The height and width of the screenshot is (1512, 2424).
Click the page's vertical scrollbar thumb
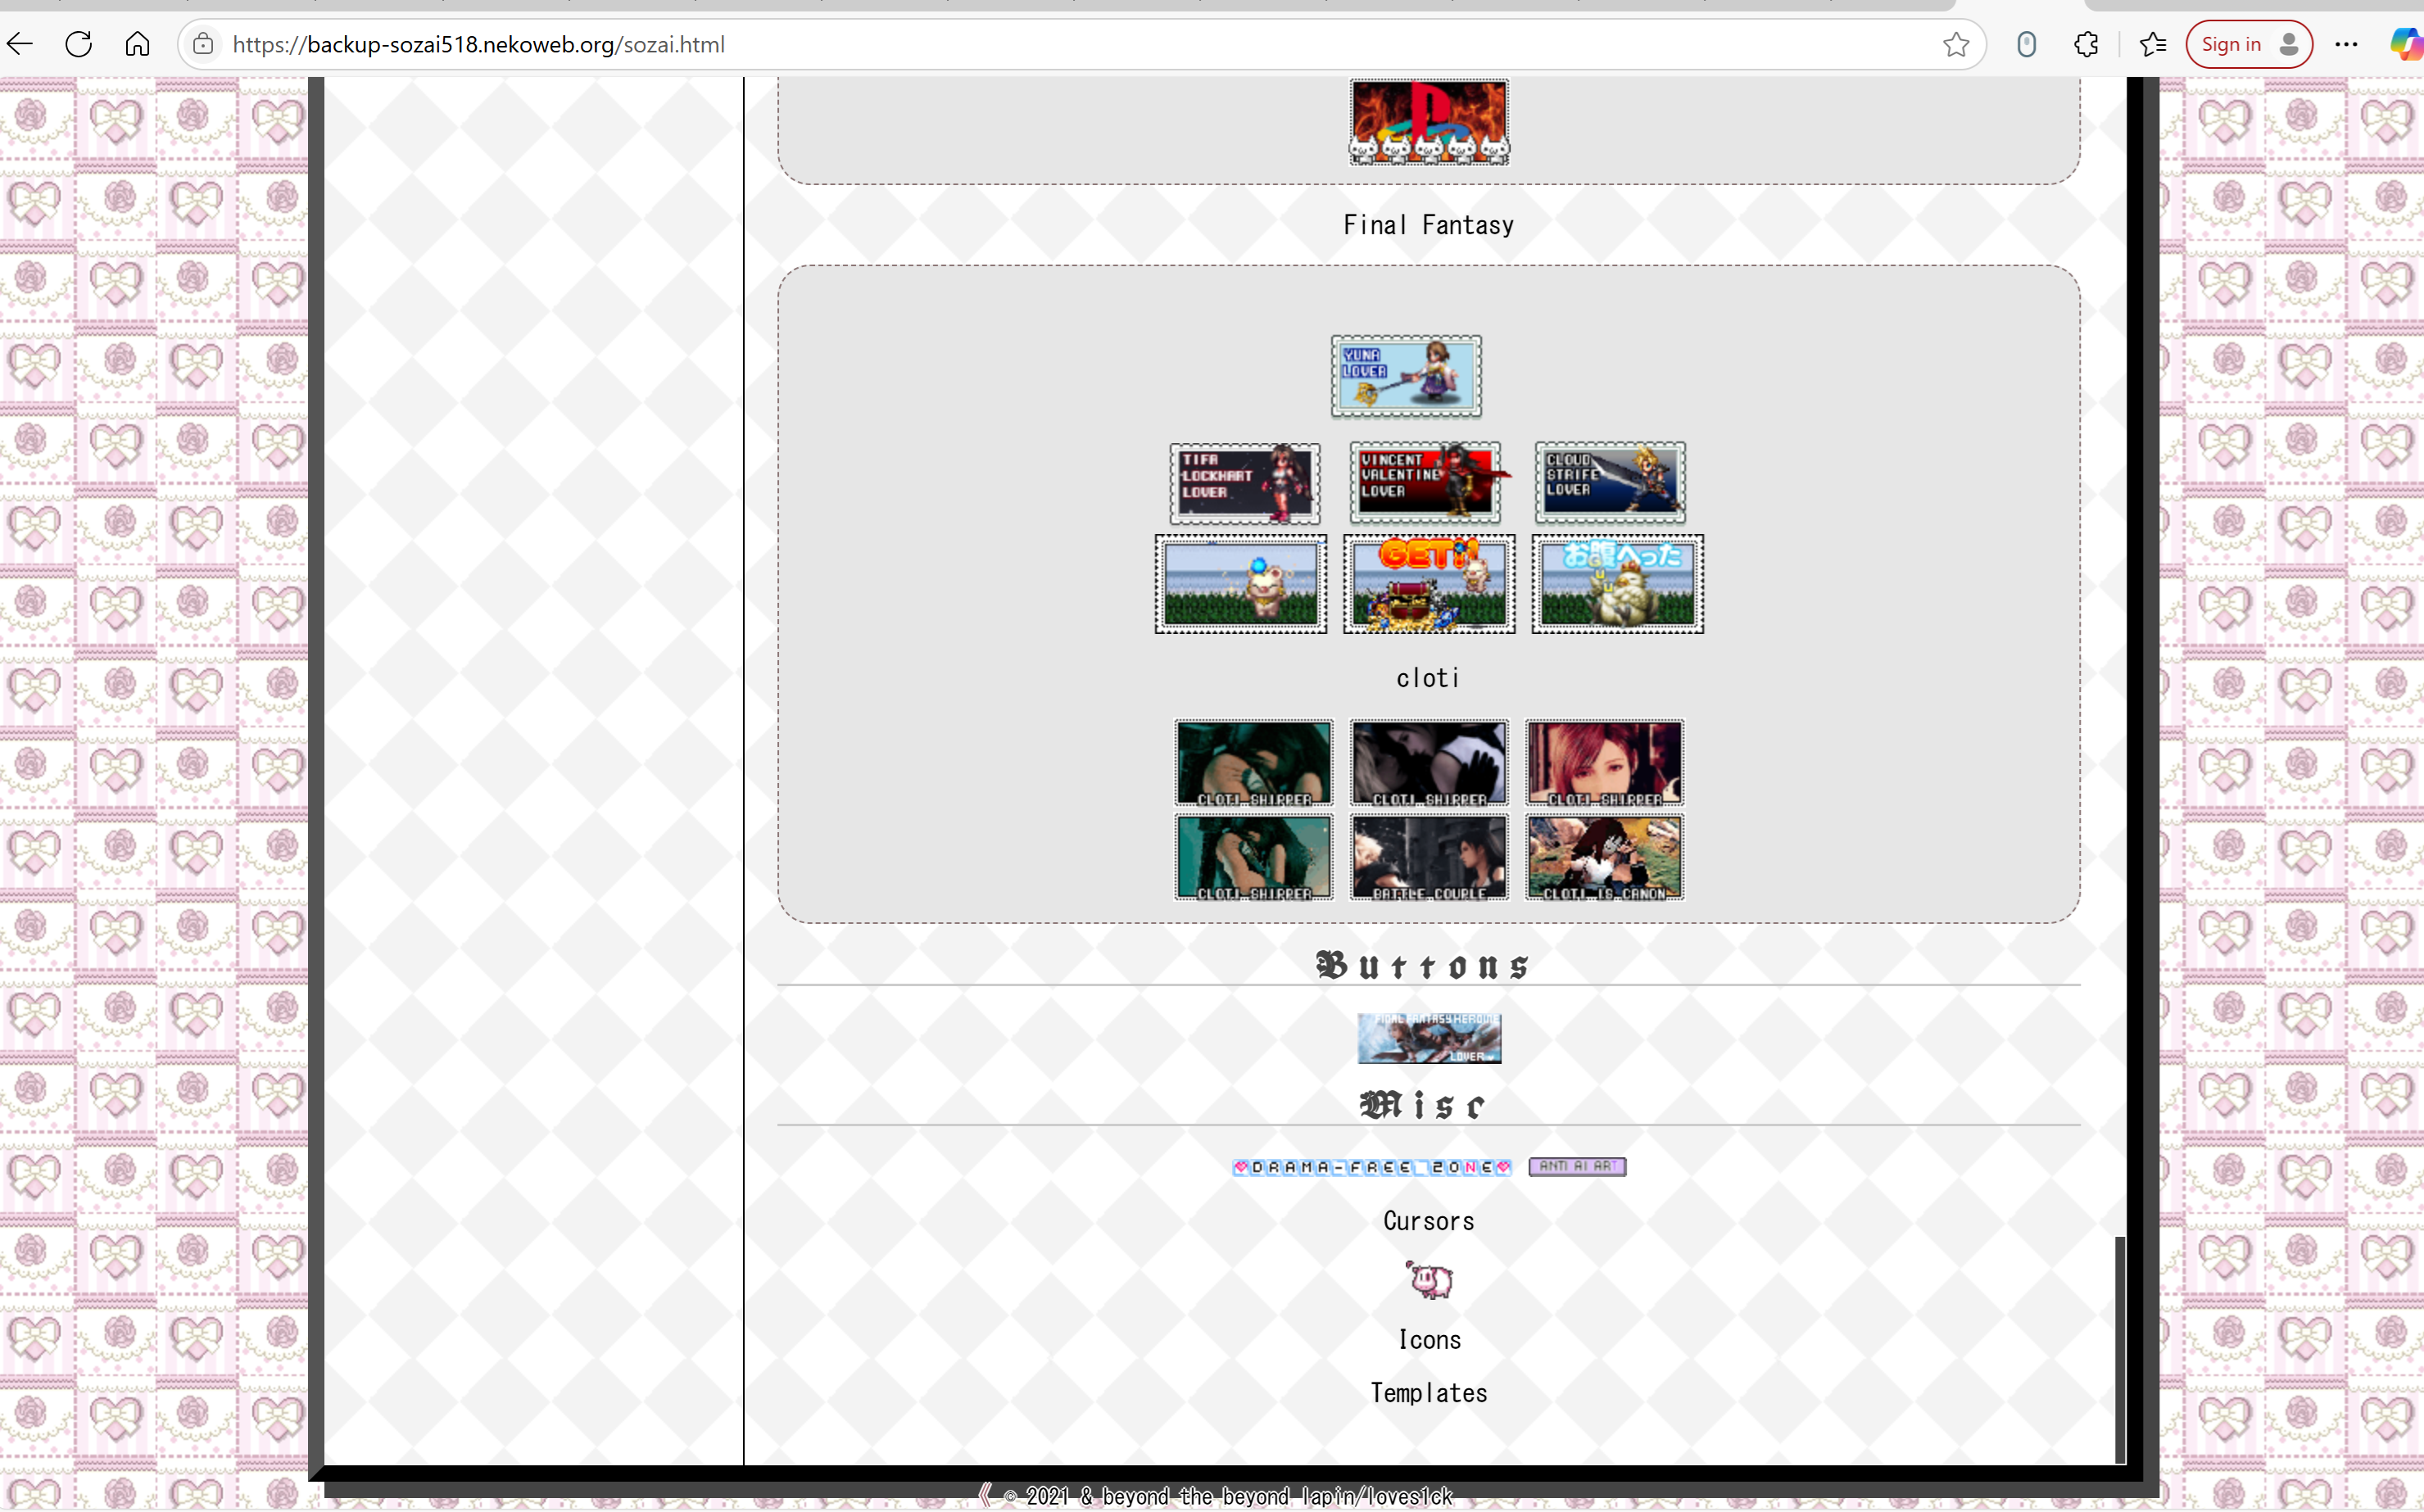[2120, 1350]
